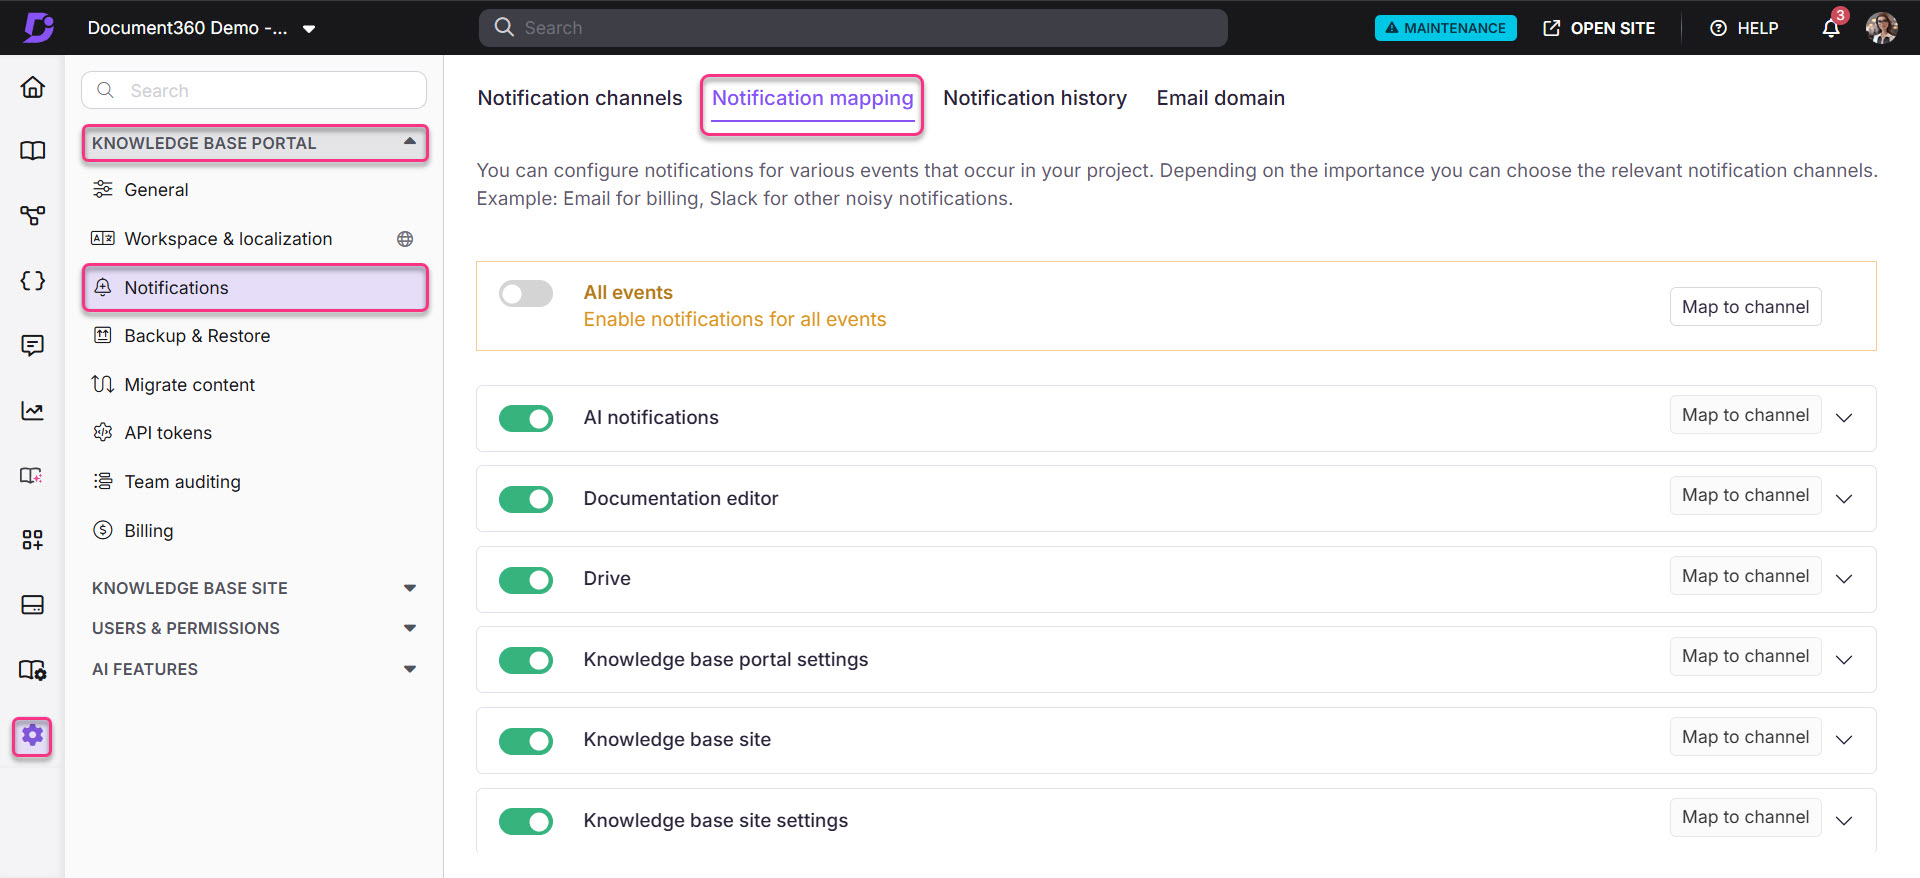Turn off the Drive notifications toggle
Image resolution: width=1920 pixels, height=878 pixels.
point(526,580)
